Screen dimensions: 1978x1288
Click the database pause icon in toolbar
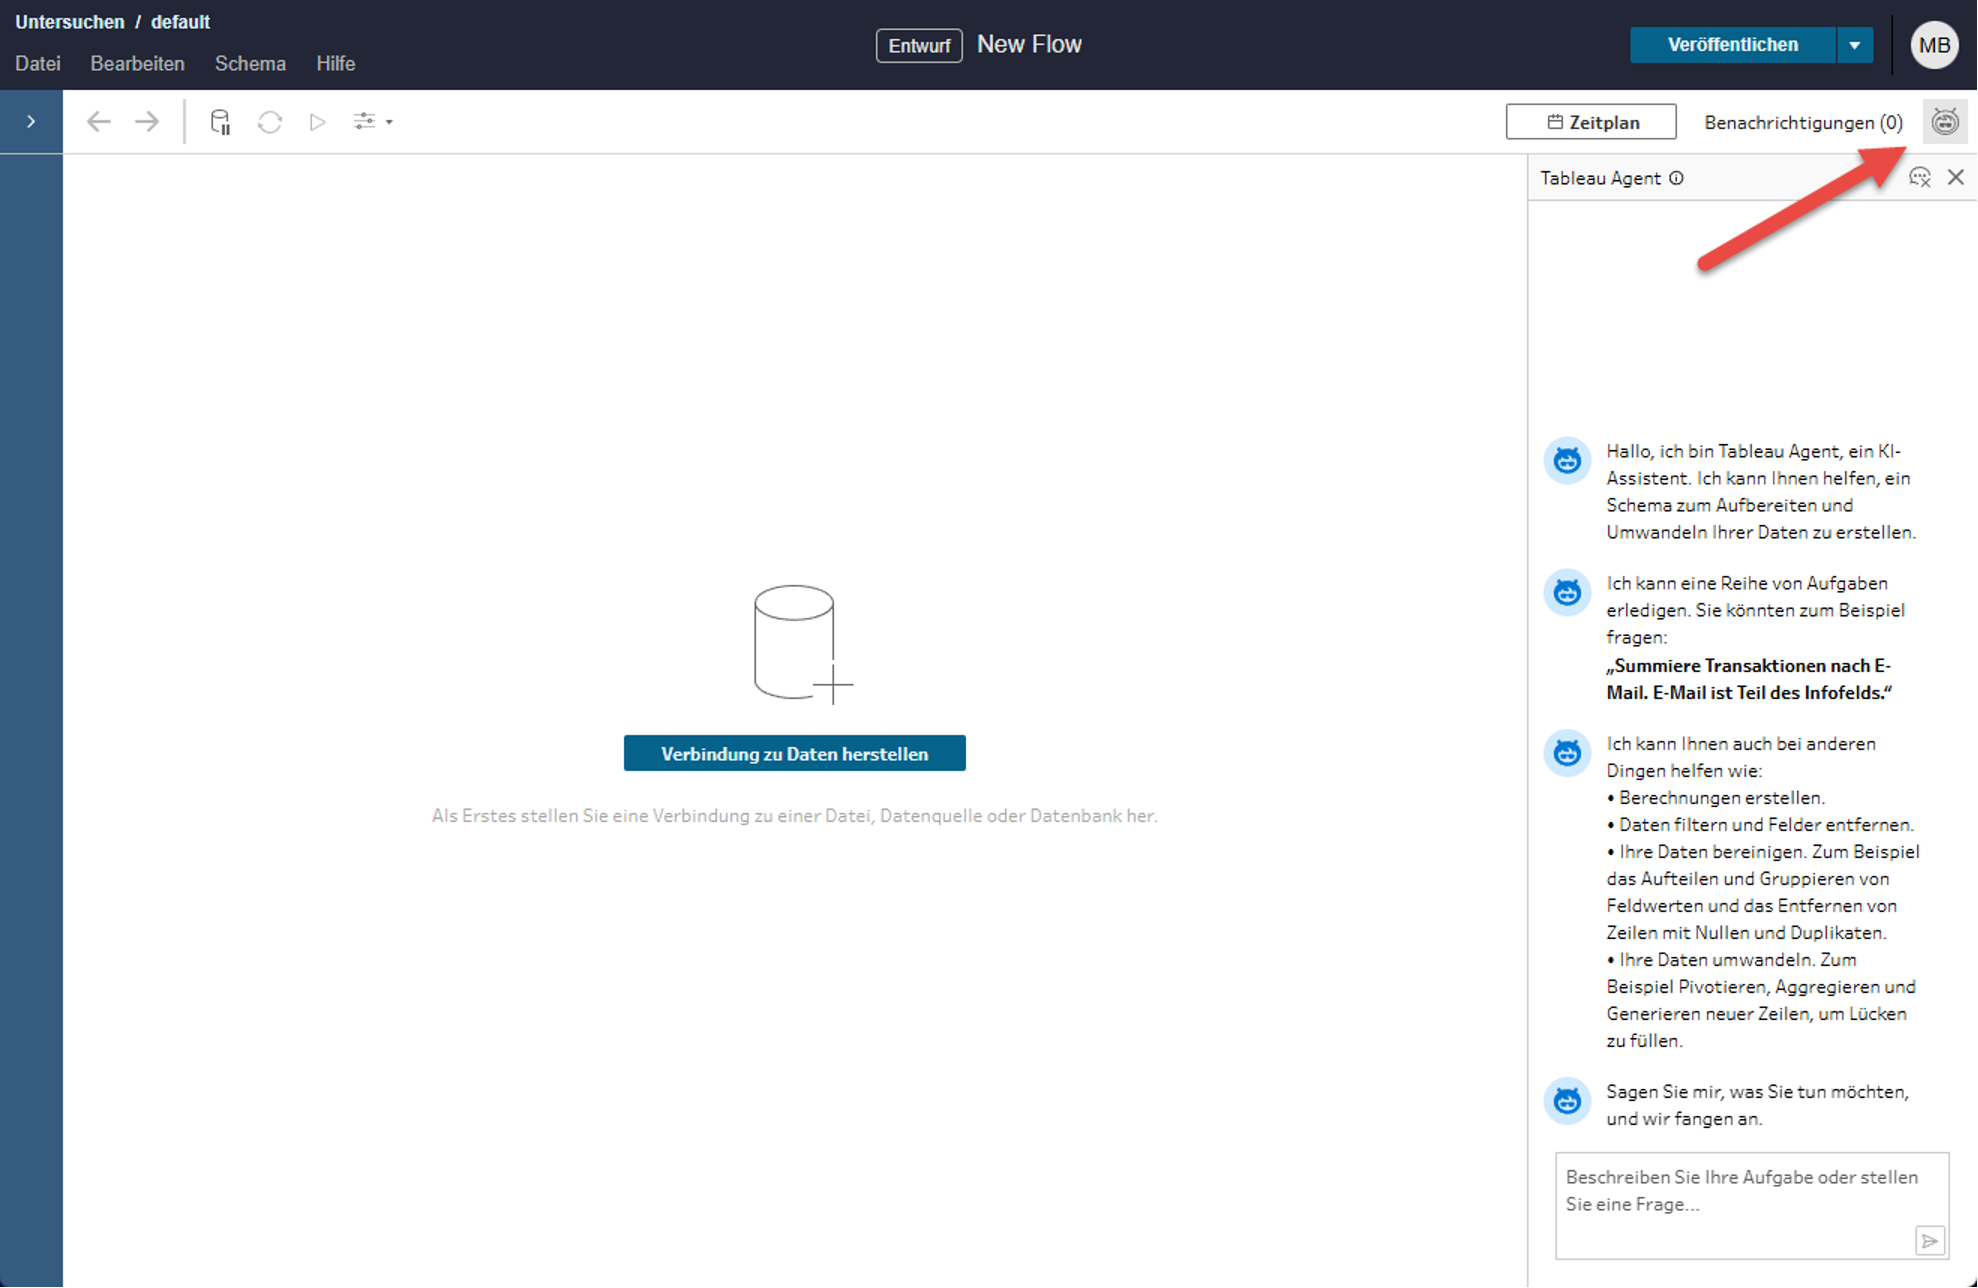(x=220, y=122)
